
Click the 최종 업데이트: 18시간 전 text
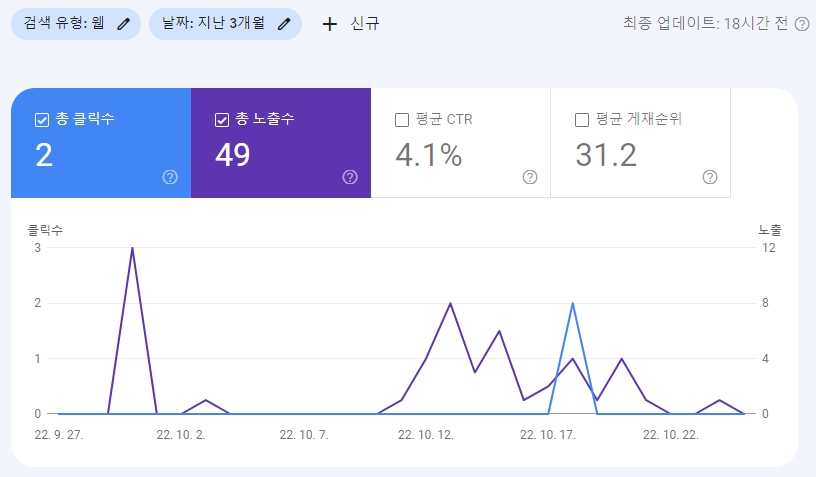(705, 23)
